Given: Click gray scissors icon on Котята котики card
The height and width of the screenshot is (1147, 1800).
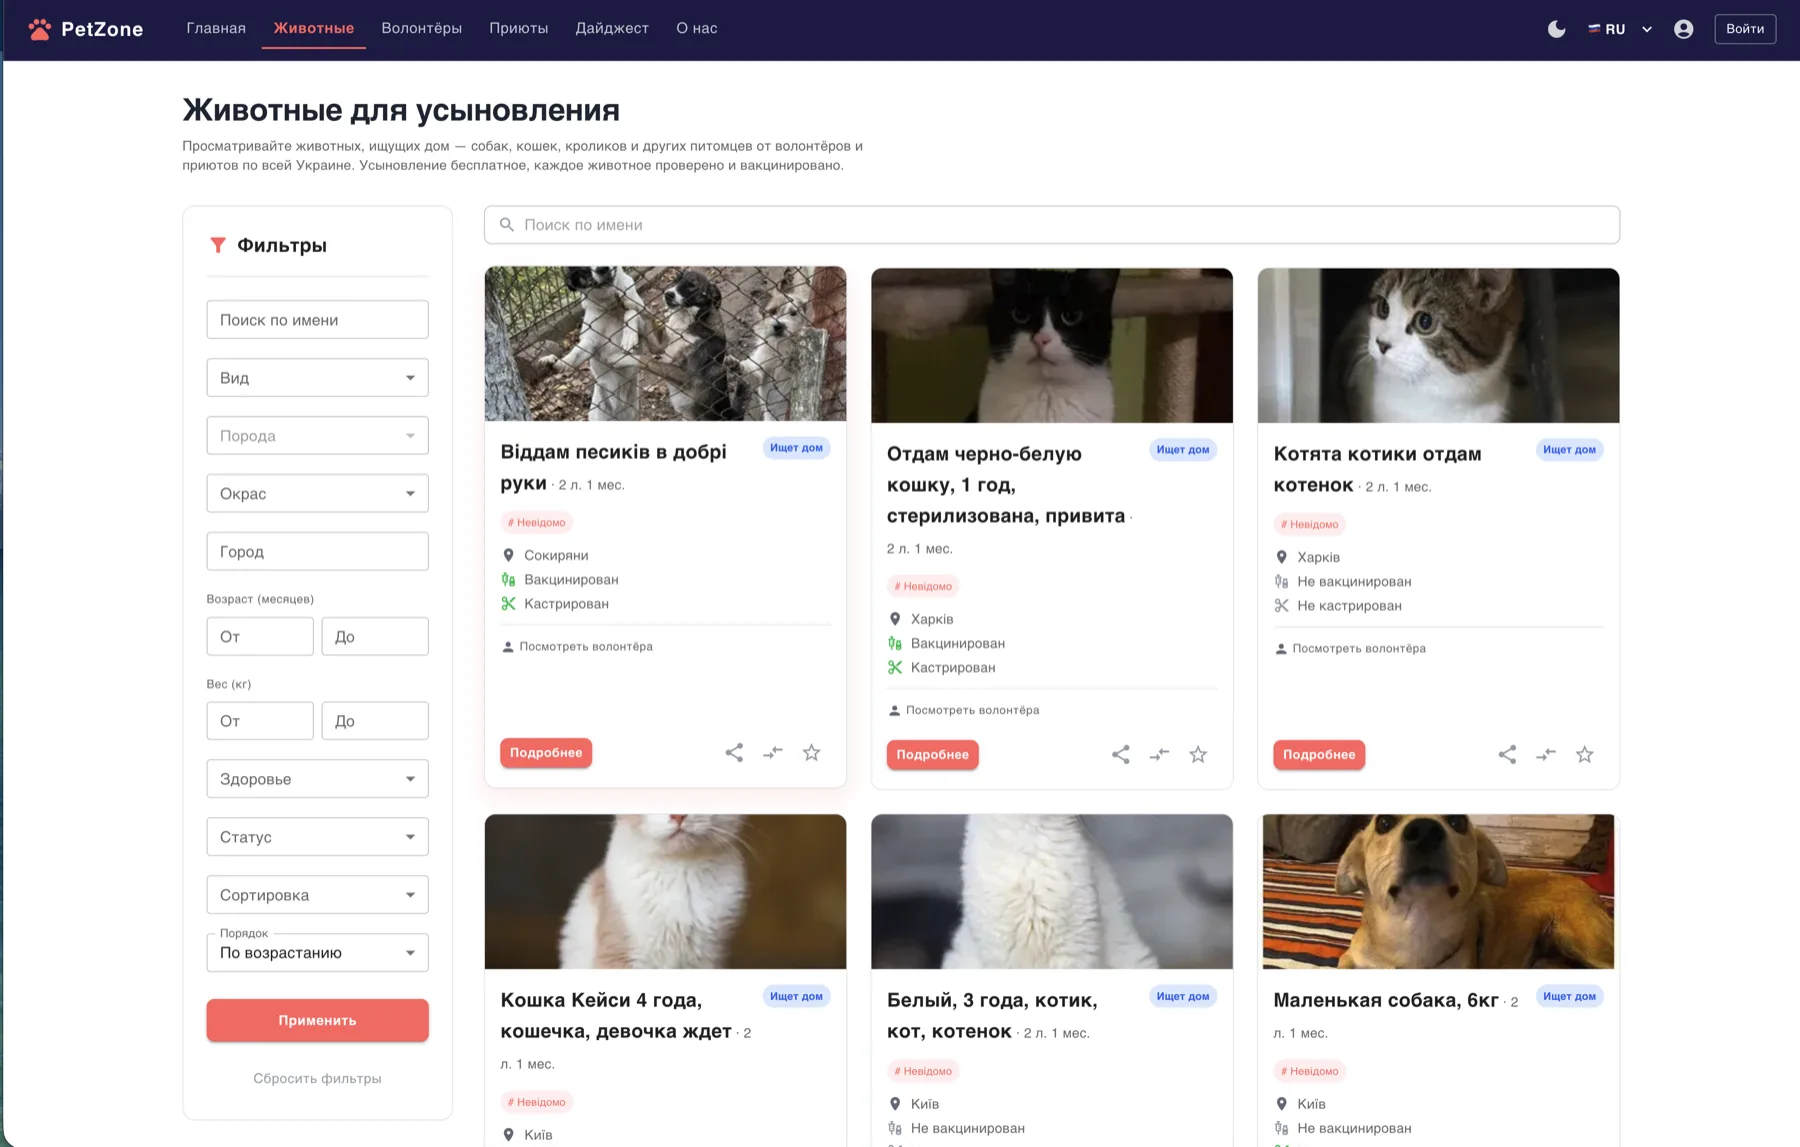Looking at the screenshot, I should [1281, 606].
